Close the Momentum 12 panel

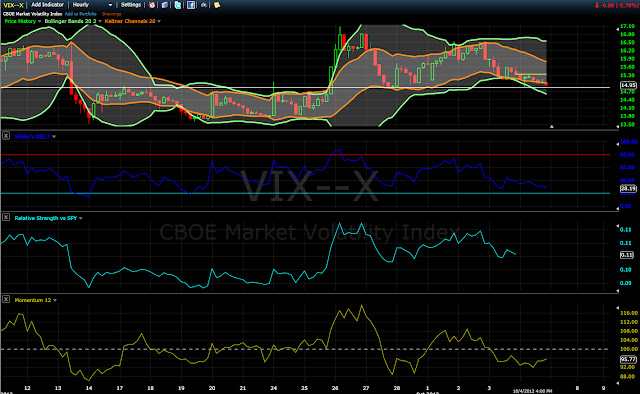click(x=6, y=299)
